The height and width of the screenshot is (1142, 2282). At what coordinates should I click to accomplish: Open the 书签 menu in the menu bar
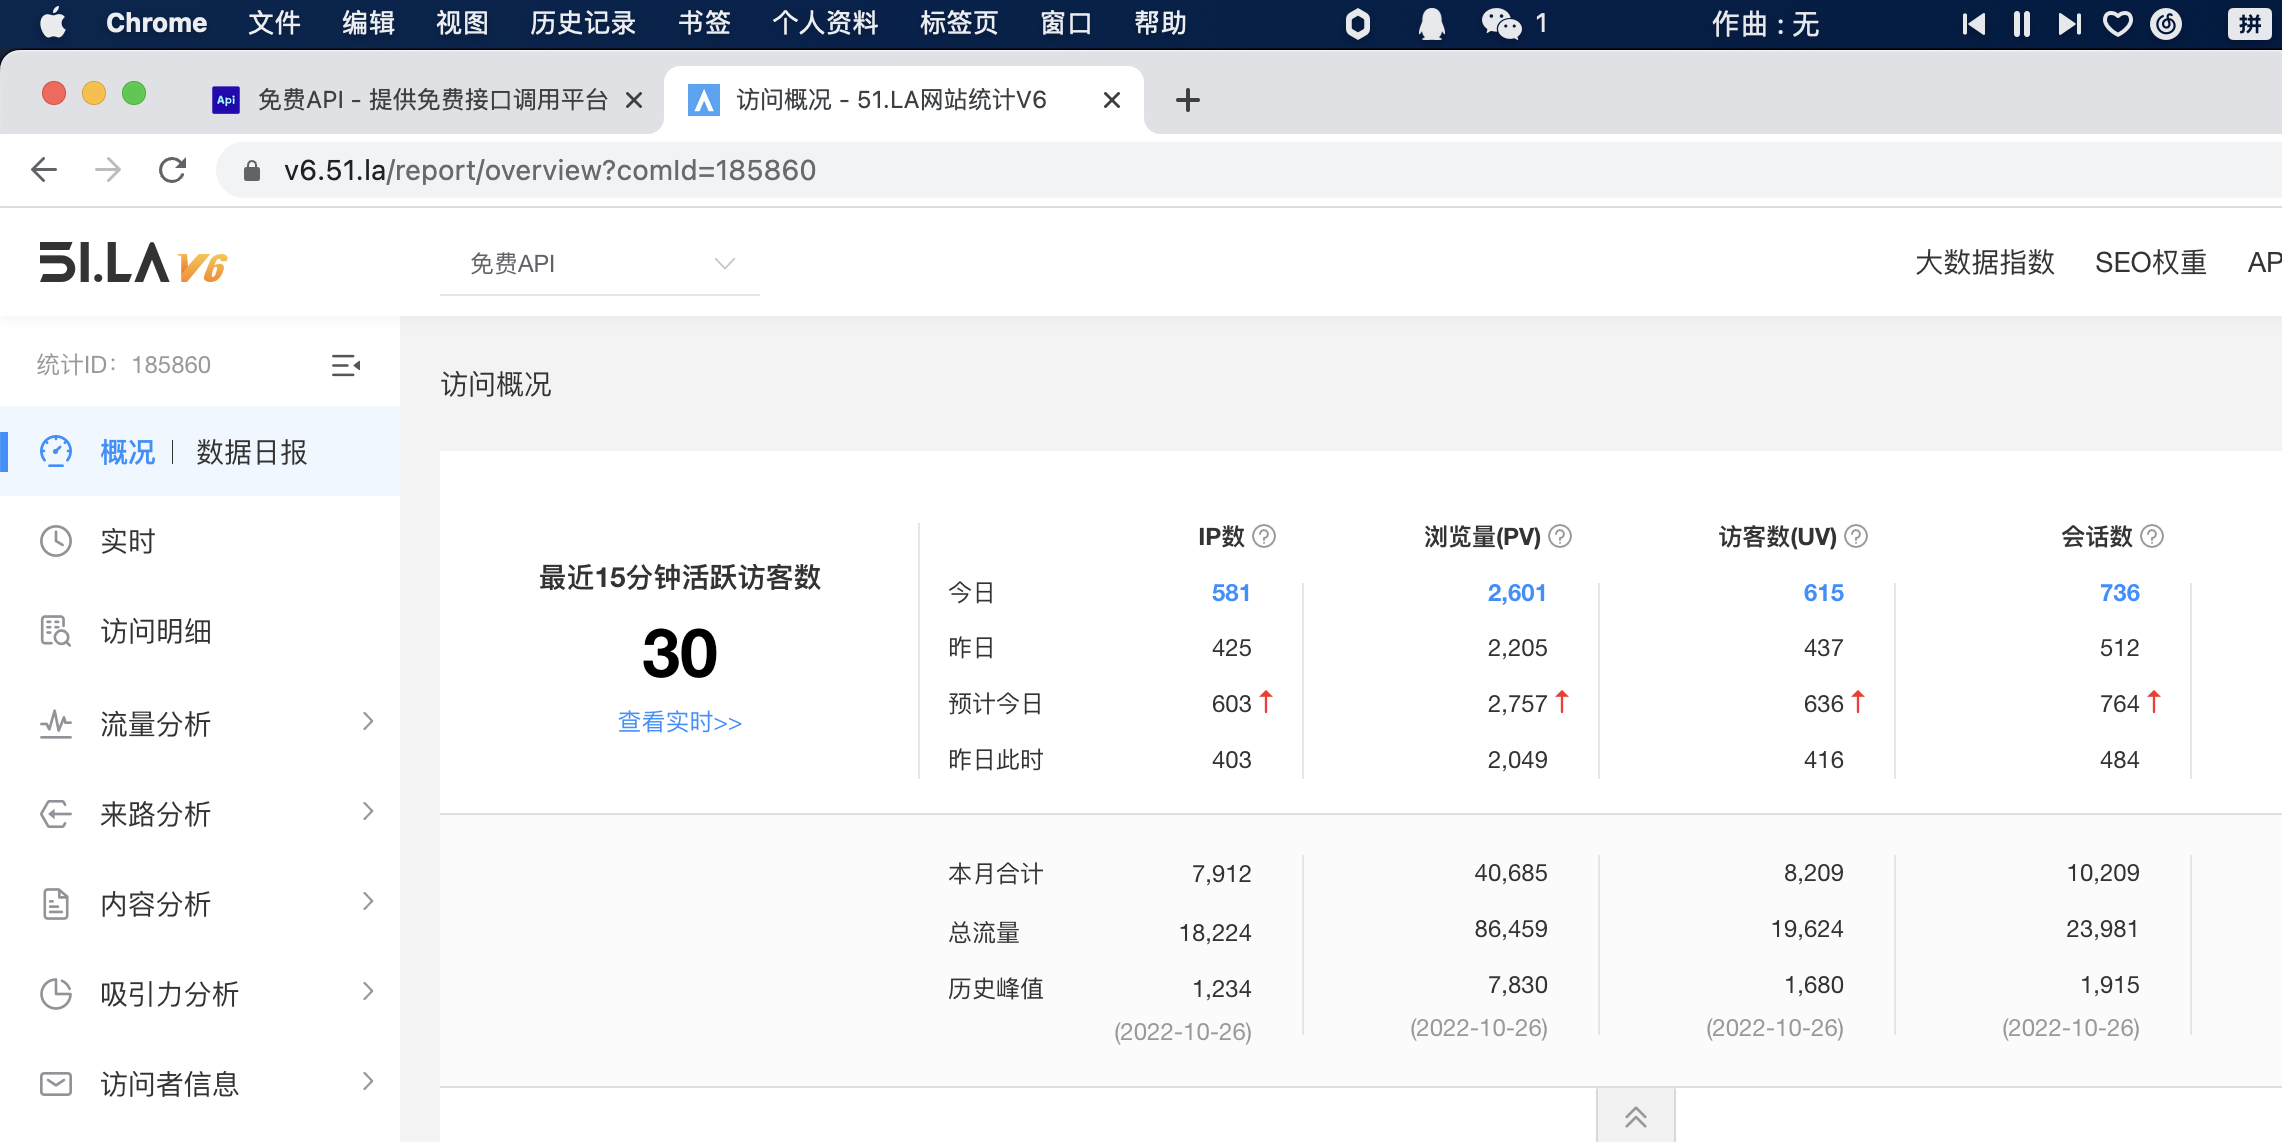point(703,23)
